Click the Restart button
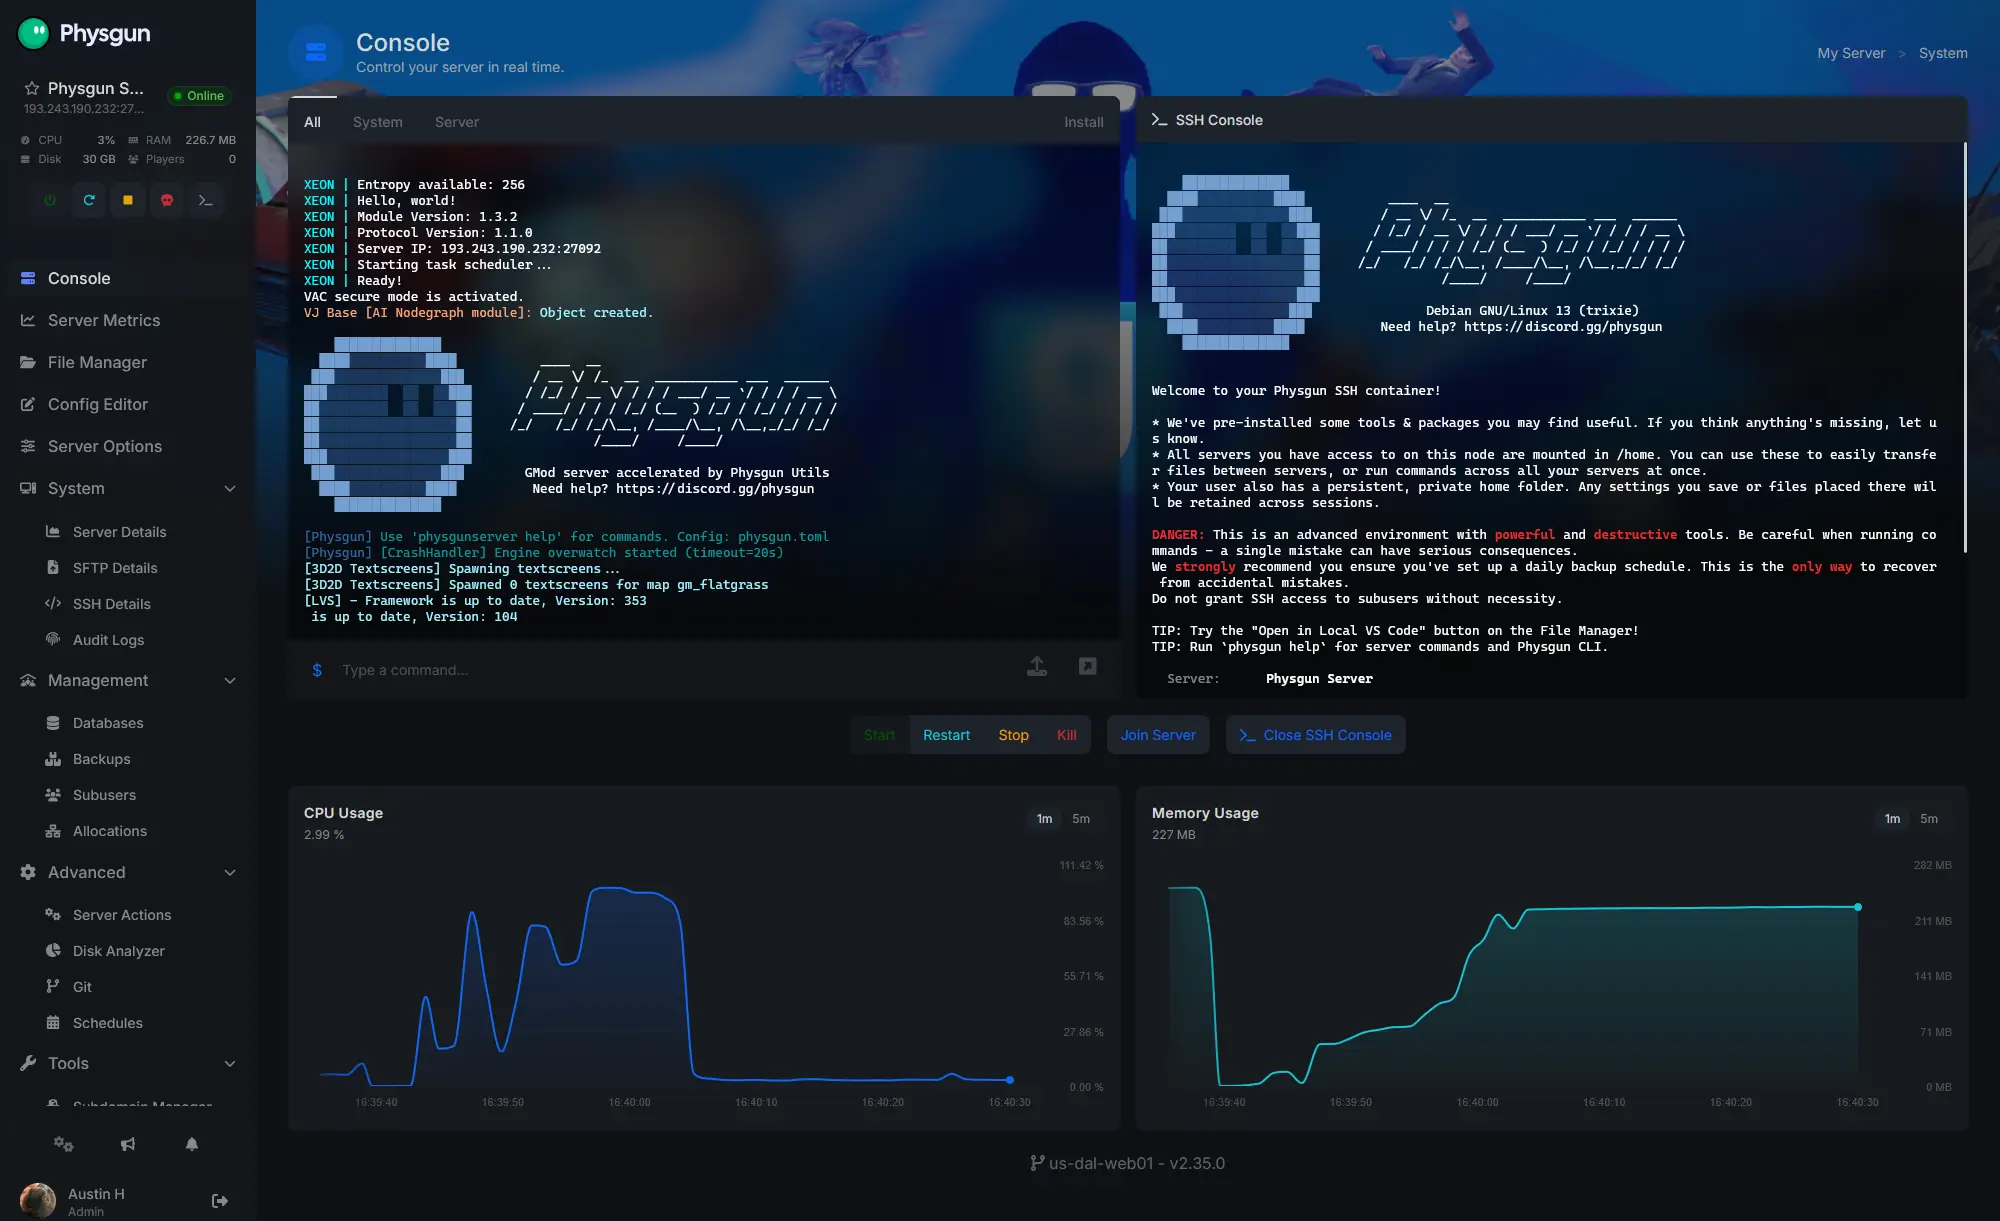This screenshot has height=1221, width=2000. click(x=946, y=735)
